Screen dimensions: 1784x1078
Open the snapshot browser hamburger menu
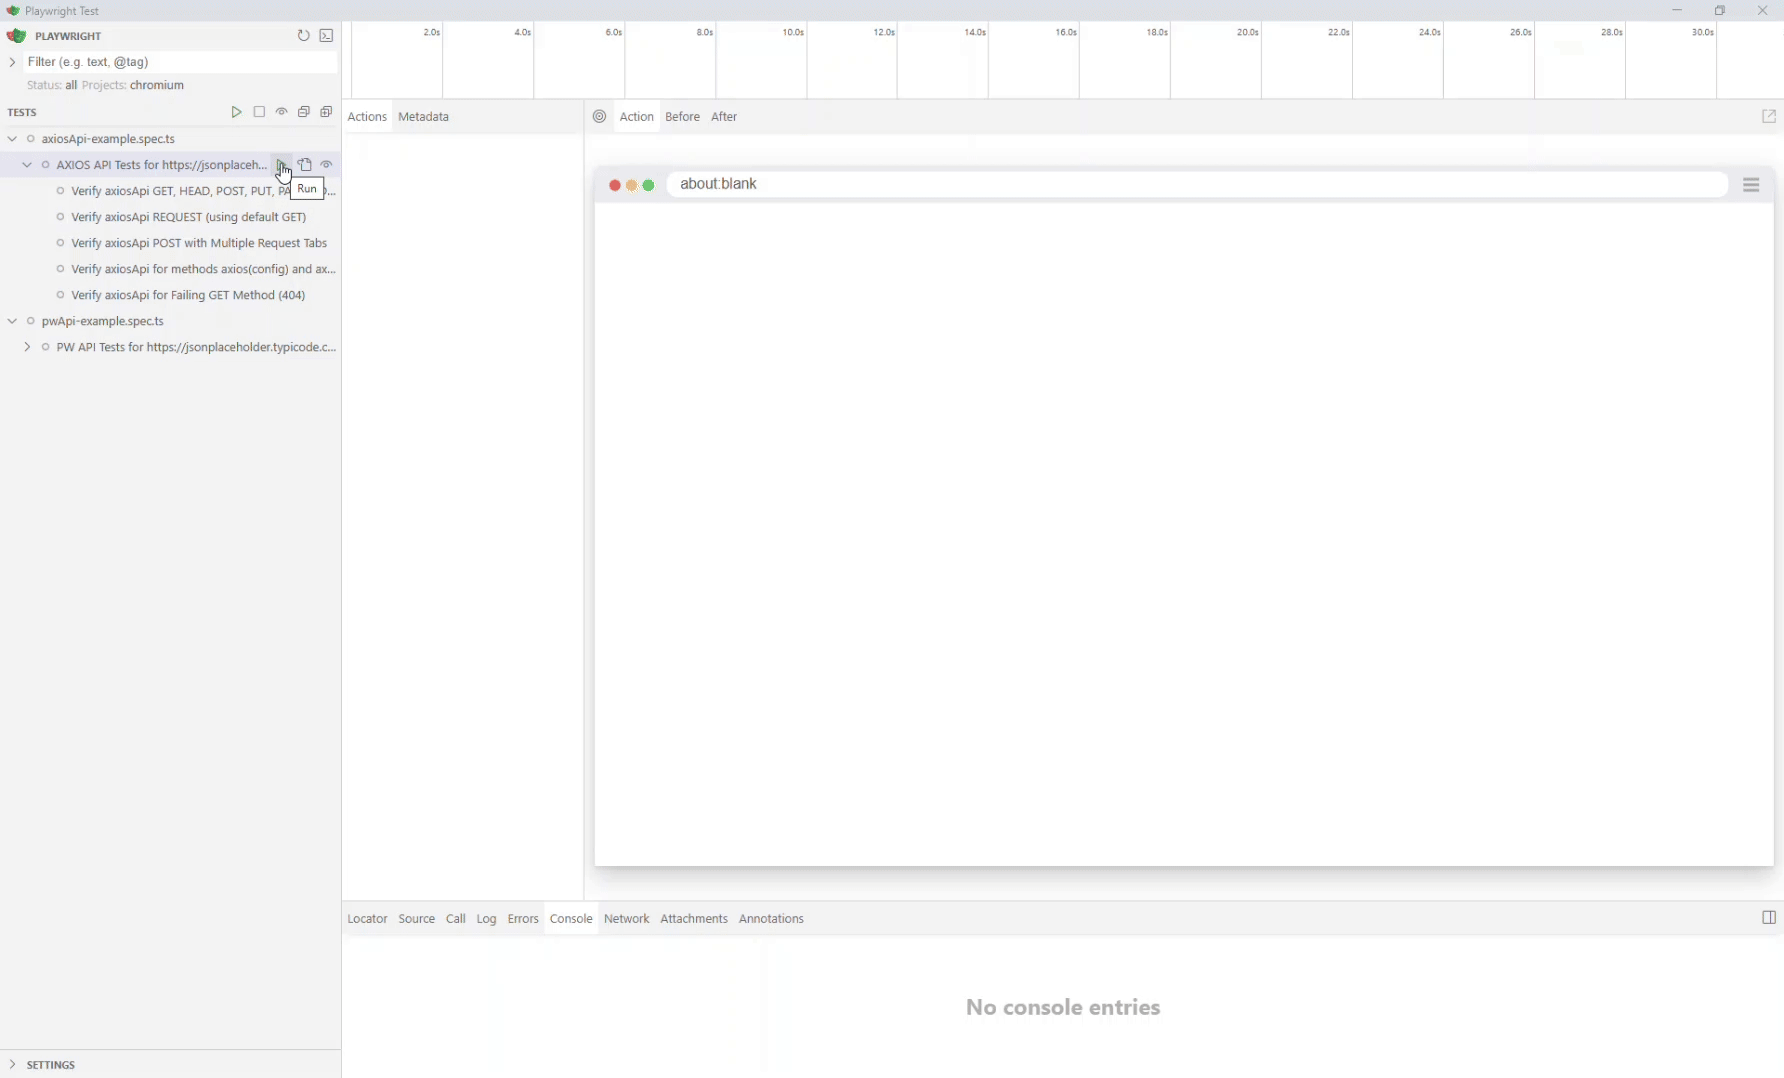click(1751, 185)
